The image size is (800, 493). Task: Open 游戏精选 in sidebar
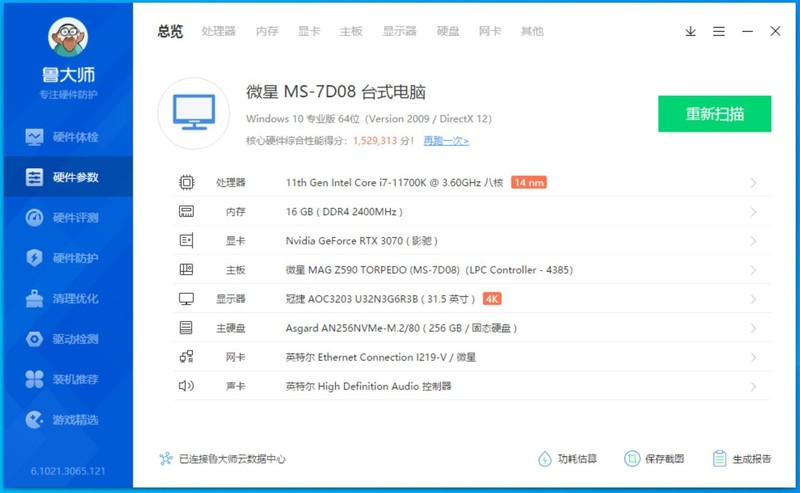[x=65, y=420]
